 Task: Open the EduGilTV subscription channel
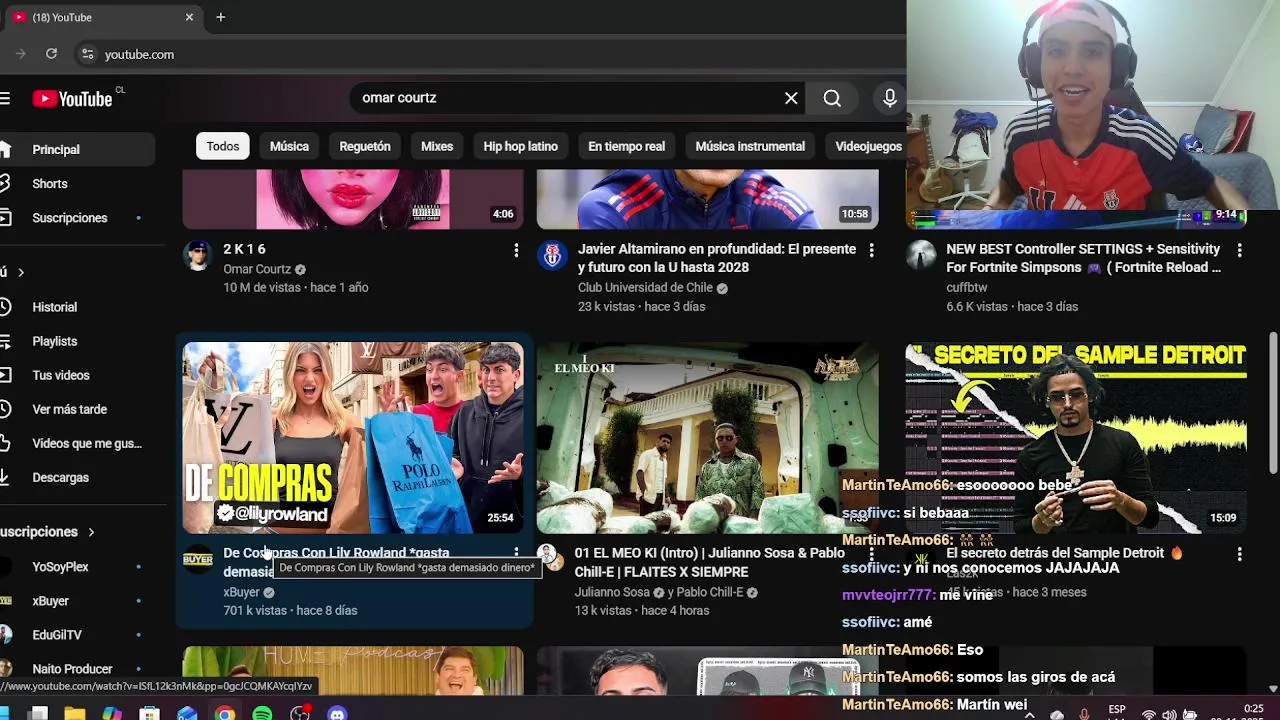(x=77, y=635)
